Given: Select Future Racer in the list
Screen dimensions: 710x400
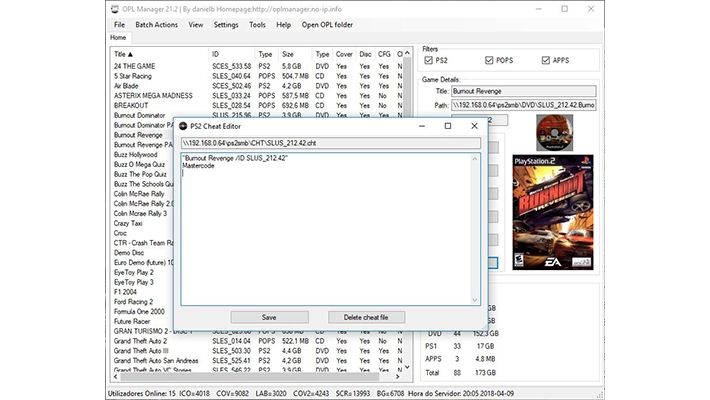Looking at the screenshot, I should [x=132, y=322].
